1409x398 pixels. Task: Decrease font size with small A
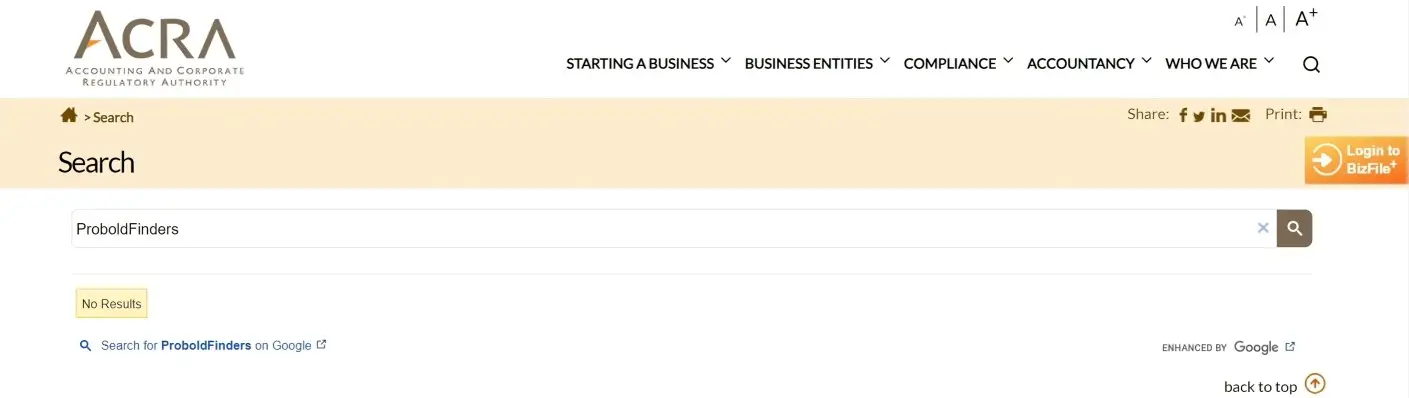1240,21
